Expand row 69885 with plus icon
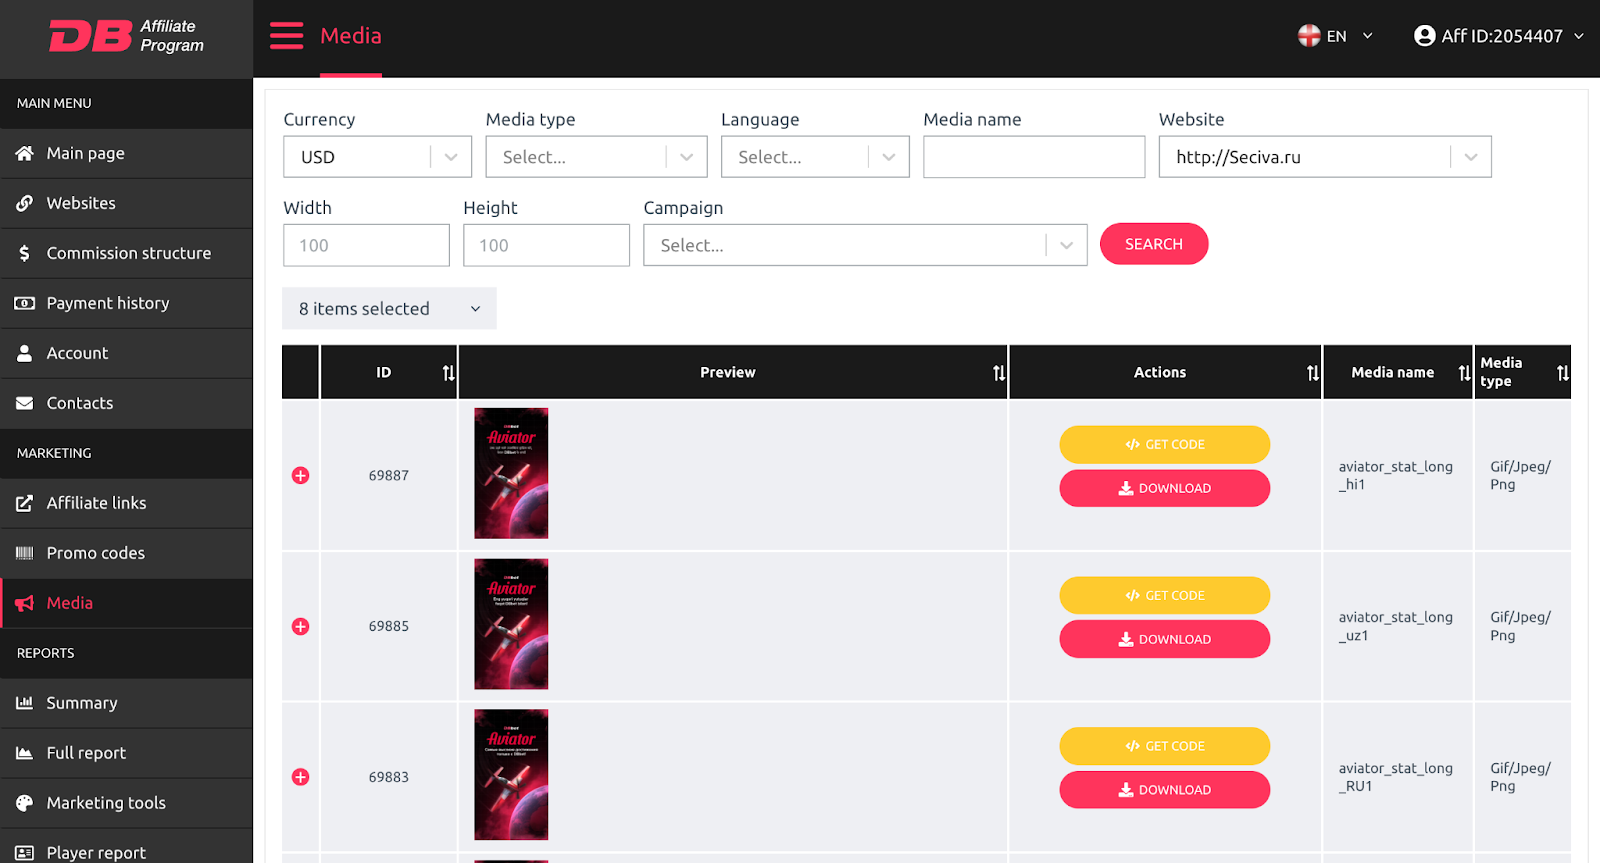The image size is (1600, 863). point(300,626)
